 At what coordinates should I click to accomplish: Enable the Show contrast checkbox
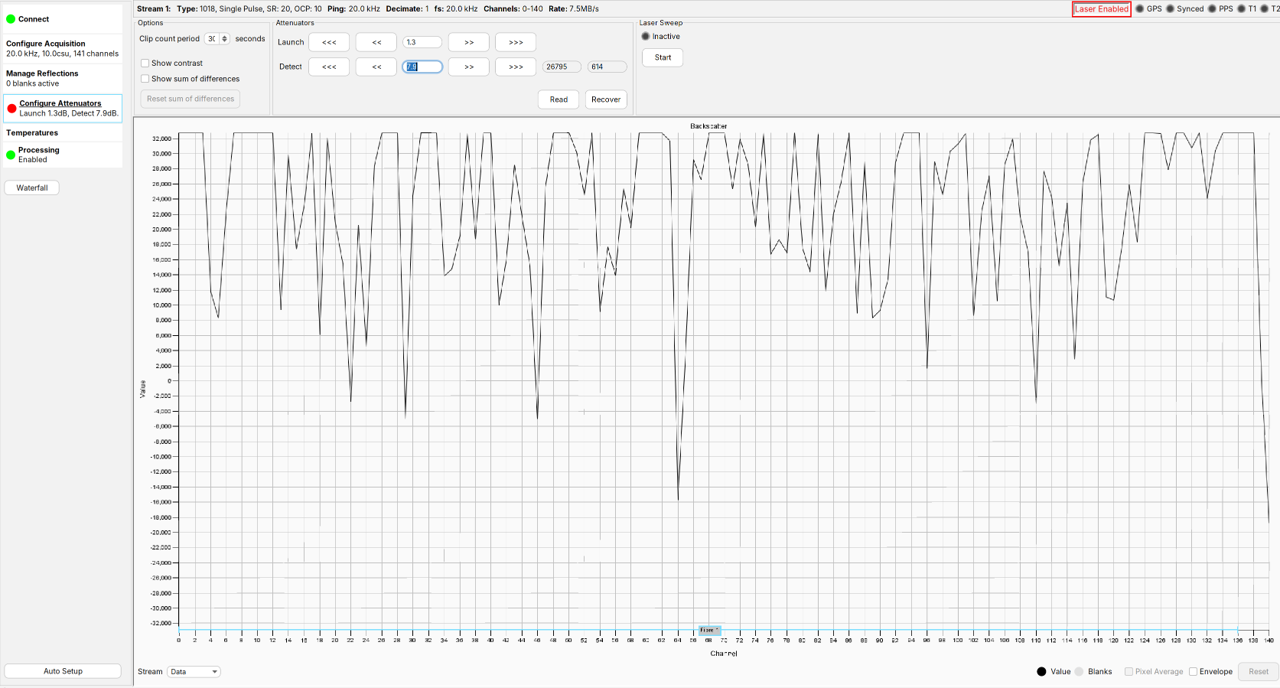pos(144,62)
